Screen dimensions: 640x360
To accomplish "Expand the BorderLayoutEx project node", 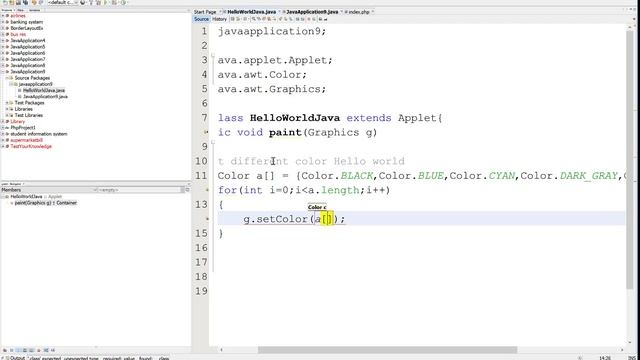I will tap(3, 28).
